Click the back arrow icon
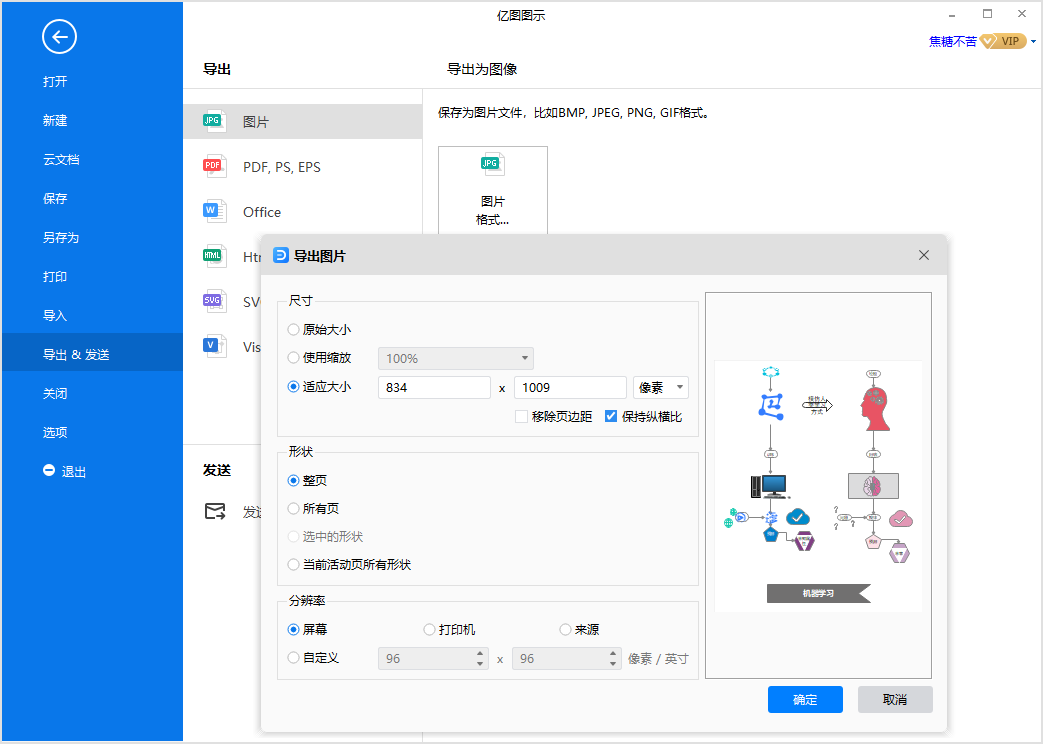 coord(59,38)
